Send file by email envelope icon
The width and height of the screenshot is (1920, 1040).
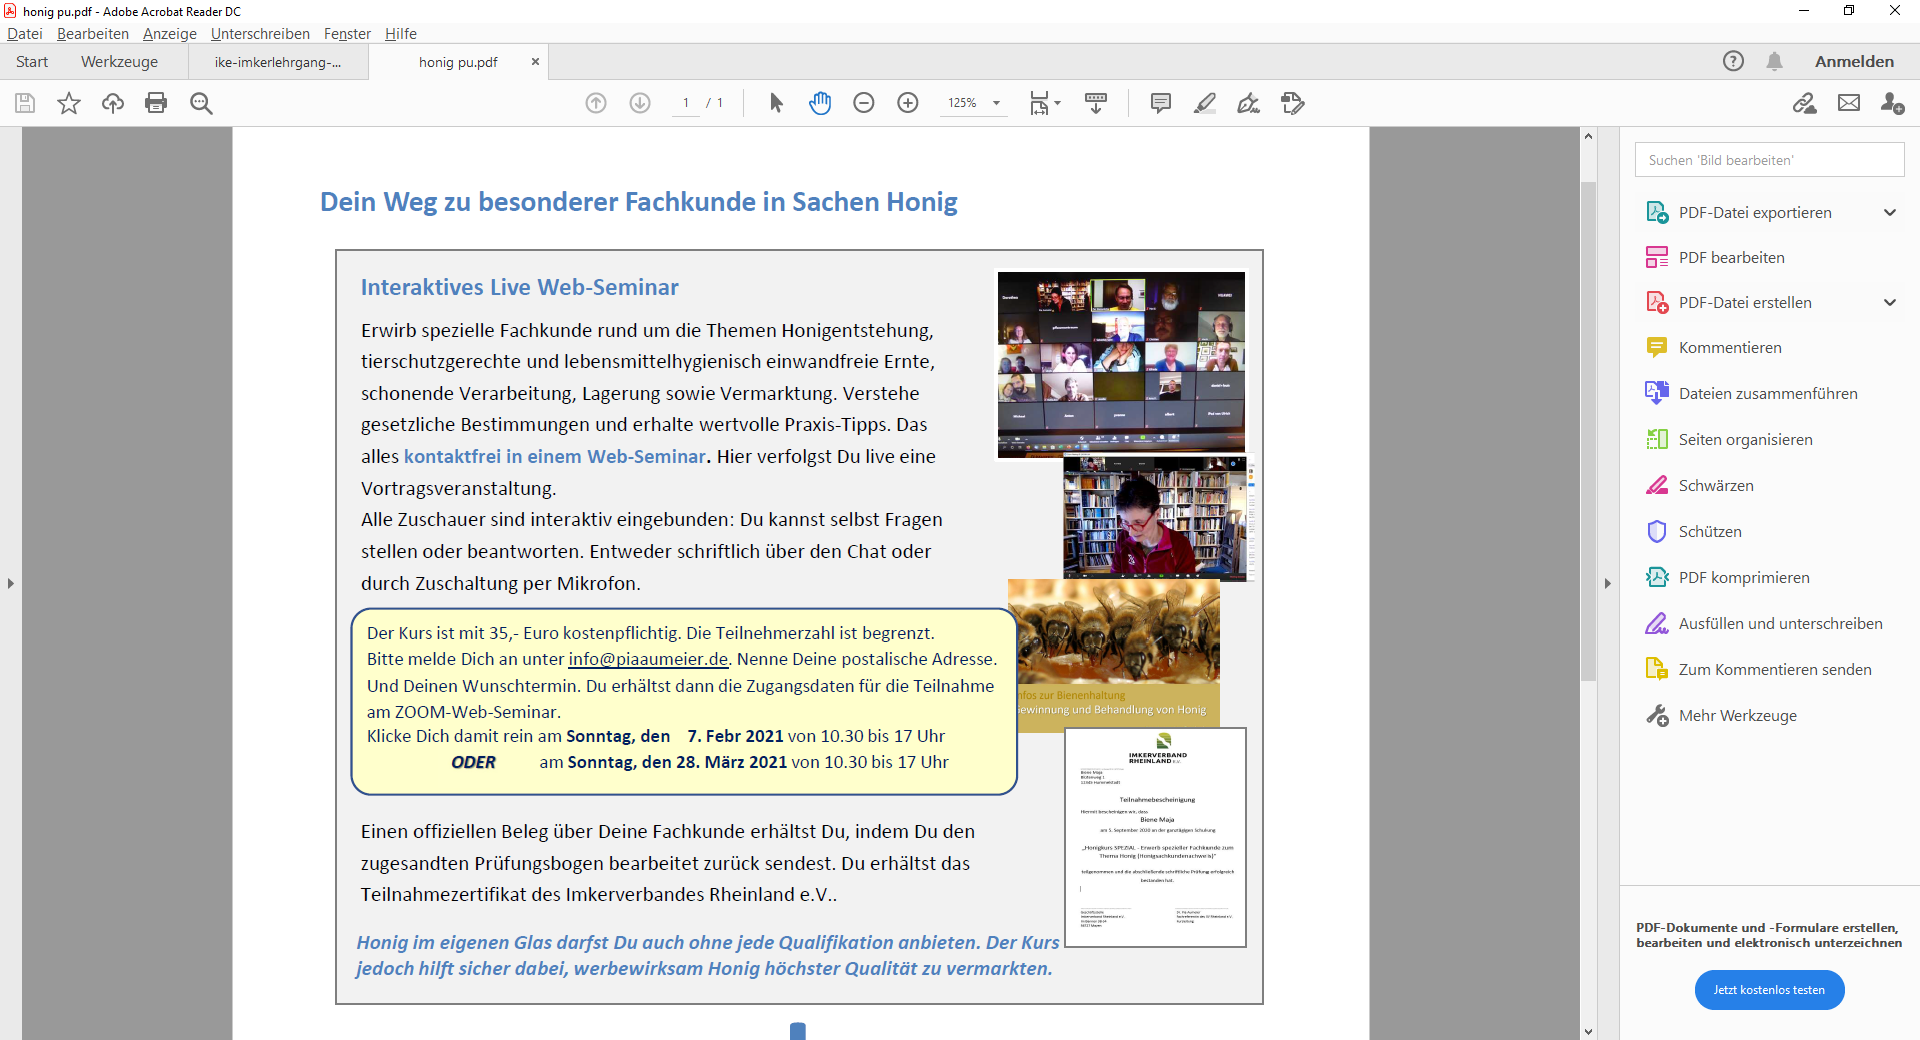(x=1849, y=103)
